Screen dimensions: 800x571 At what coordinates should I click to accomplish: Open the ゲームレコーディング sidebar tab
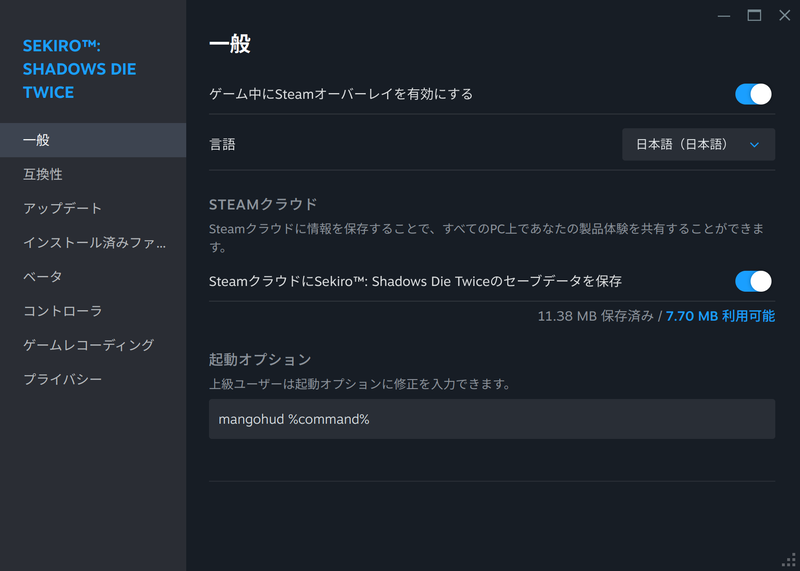pos(93,345)
